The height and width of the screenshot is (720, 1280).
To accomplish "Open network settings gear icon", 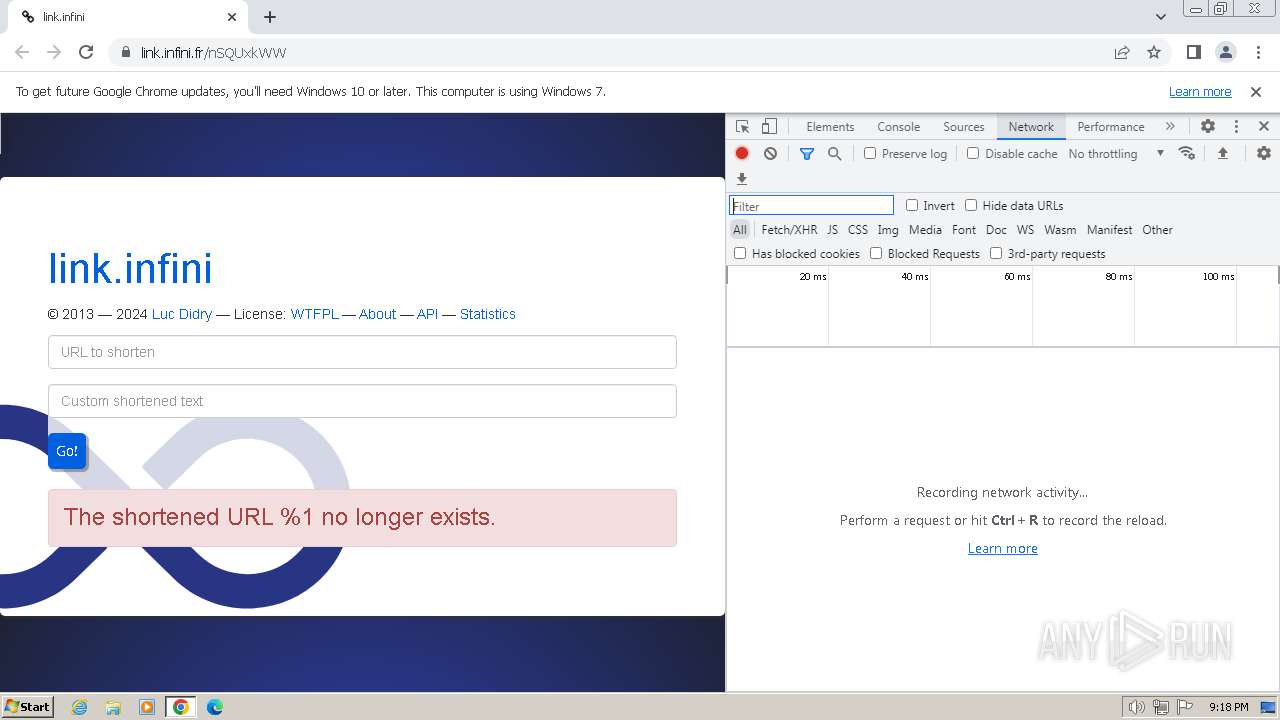I will pyautogui.click(x=1264, y=154).
